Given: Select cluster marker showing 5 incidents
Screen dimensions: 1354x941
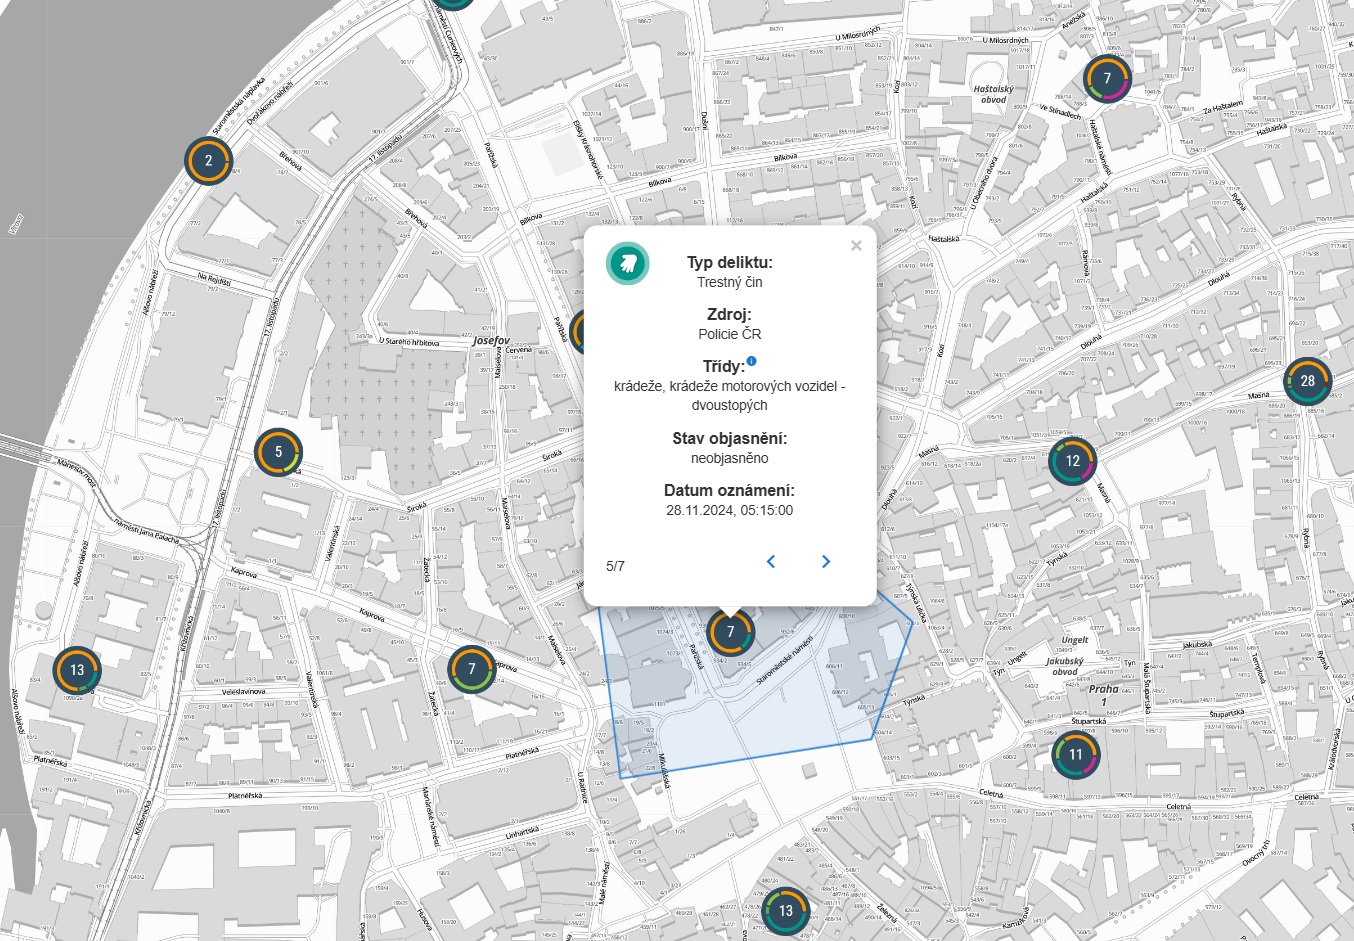Looking at the screenshot, I should click(278, 452).
